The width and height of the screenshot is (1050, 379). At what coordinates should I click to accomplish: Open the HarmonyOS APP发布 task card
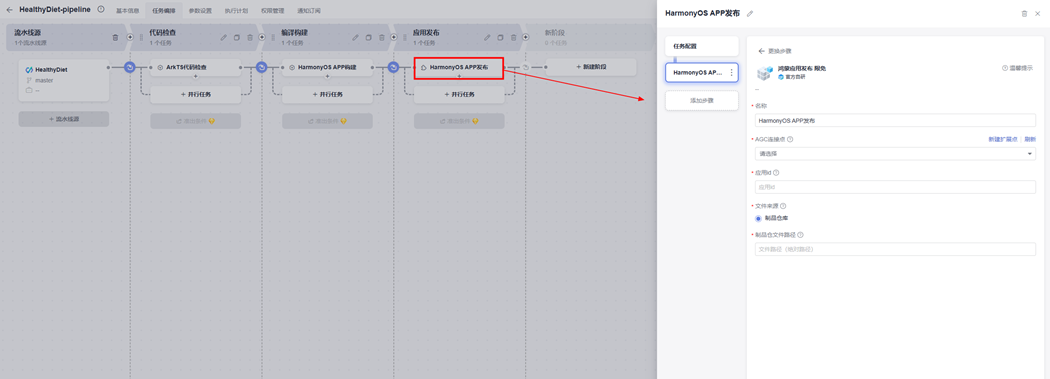tap(459, 68)
